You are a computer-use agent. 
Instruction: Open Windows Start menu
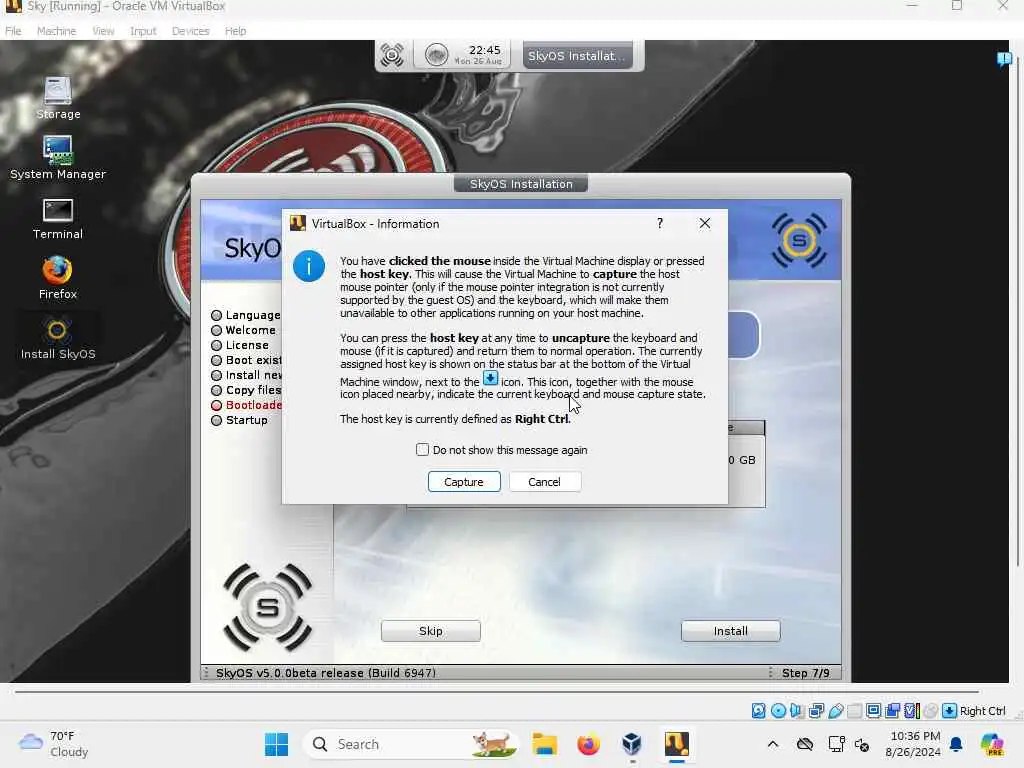pyautogui.click(x=277, y=744)
